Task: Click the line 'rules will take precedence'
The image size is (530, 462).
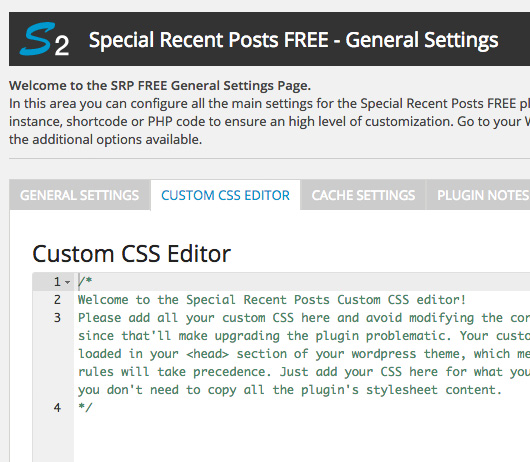Action: pyautogui.click(x=304, y=372)
